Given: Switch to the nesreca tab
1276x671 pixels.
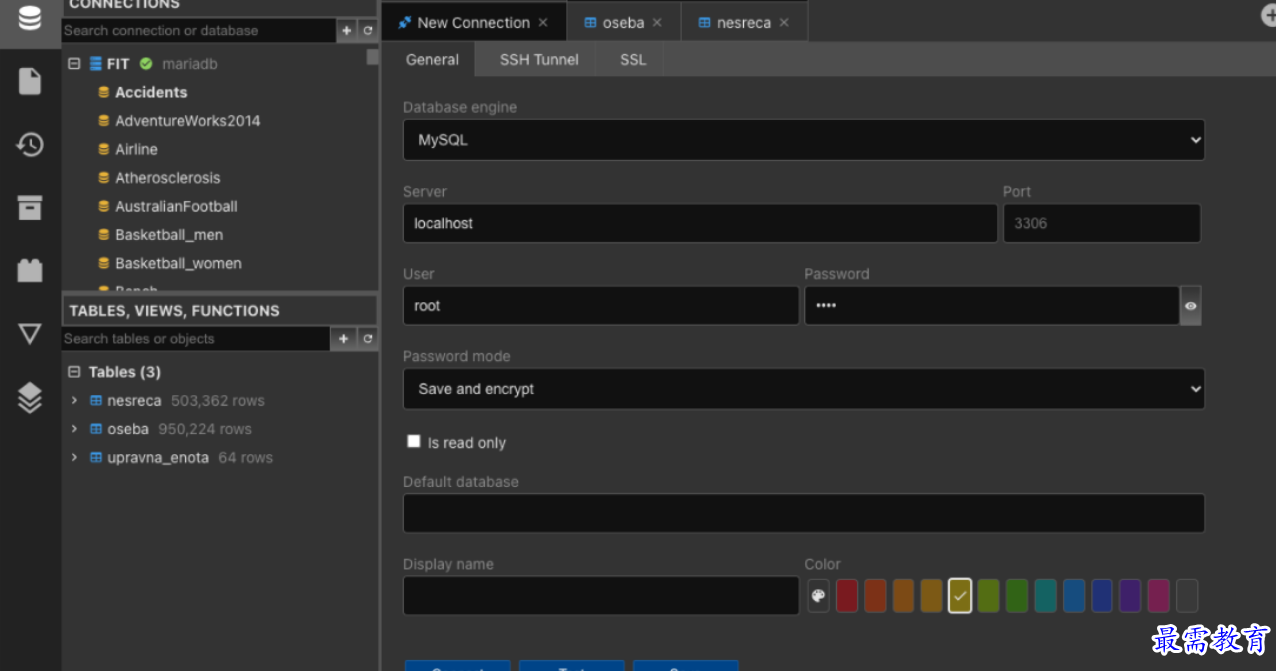Looking at the screenshot, I should coord(743,22).
